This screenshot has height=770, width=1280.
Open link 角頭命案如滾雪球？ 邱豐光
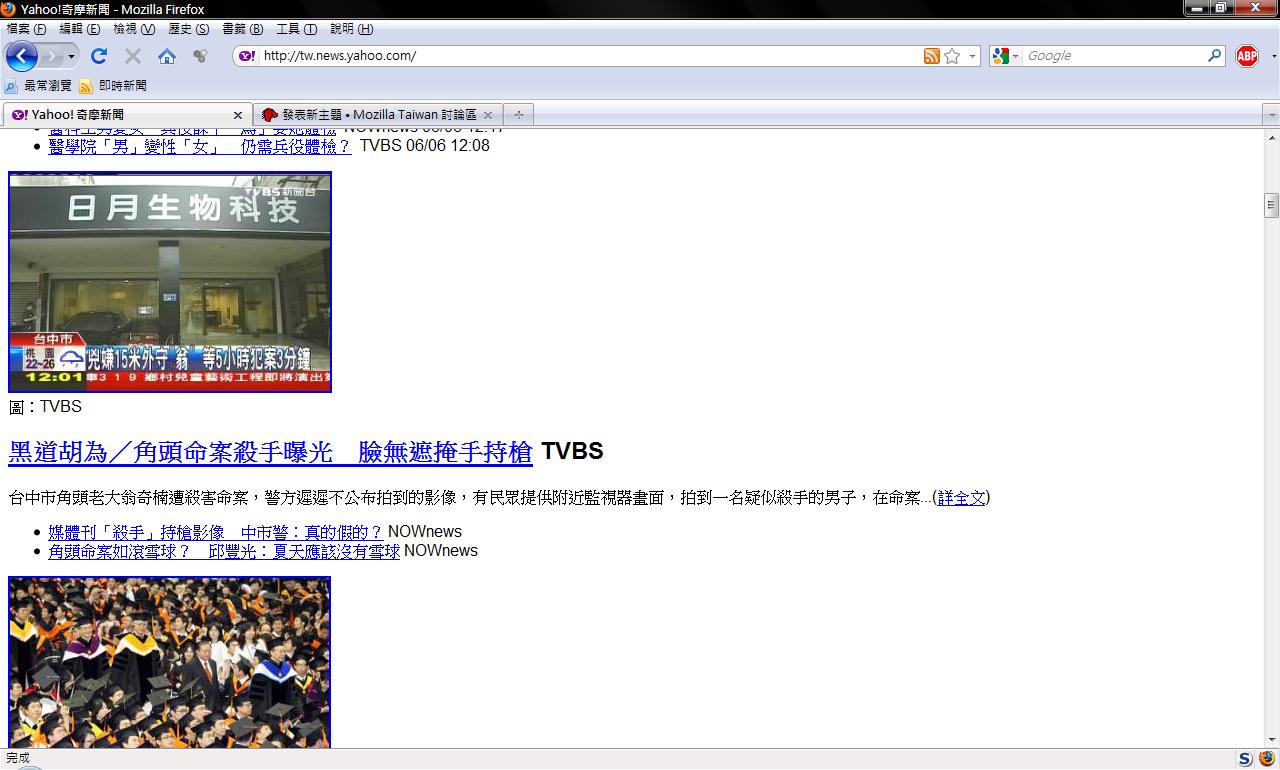coord(224,551)
